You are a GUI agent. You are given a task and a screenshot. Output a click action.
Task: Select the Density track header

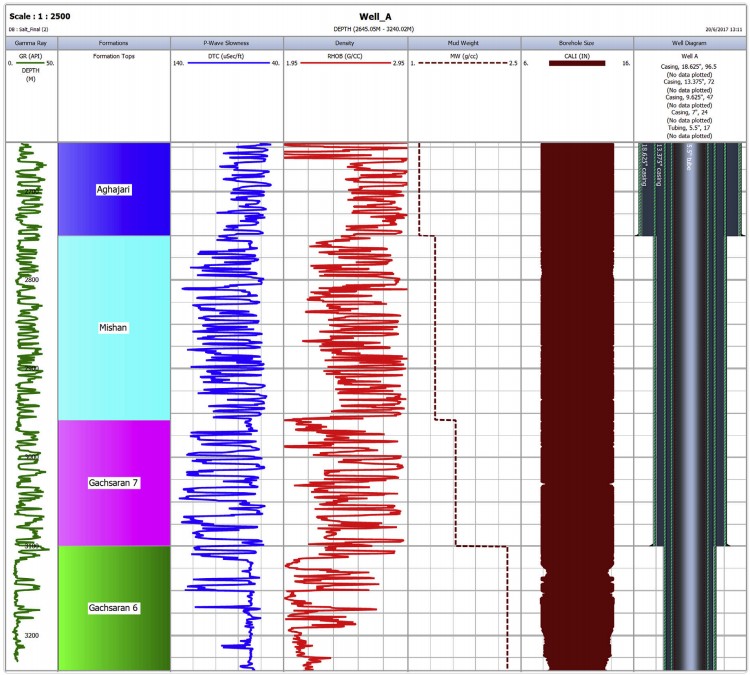pyautogui.click(x=345, y=44)
